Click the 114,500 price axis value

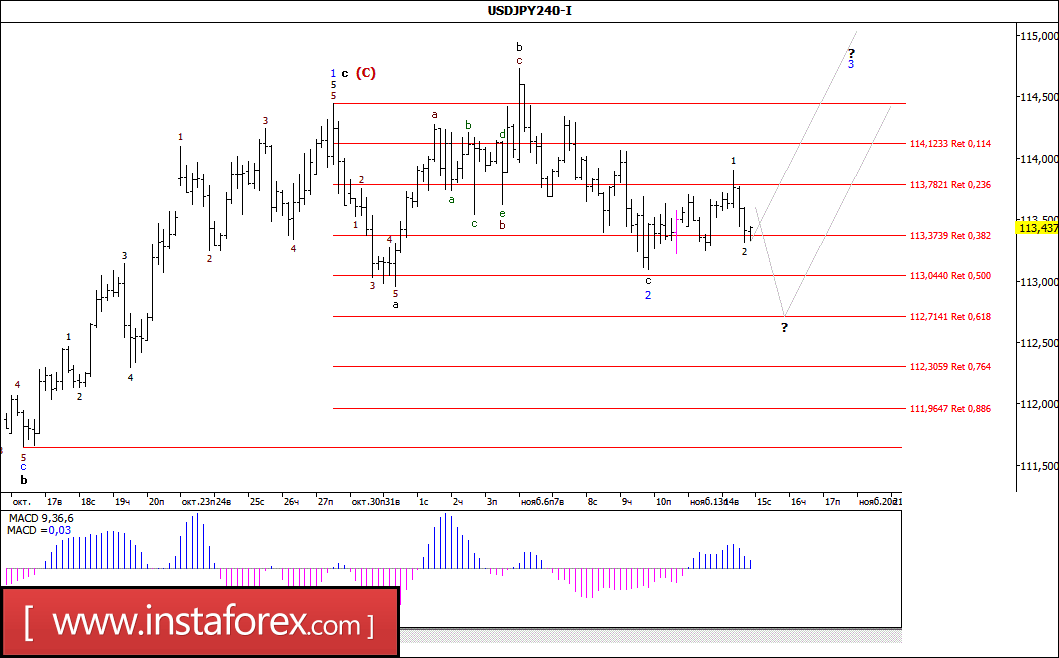tap(1040, 97)
